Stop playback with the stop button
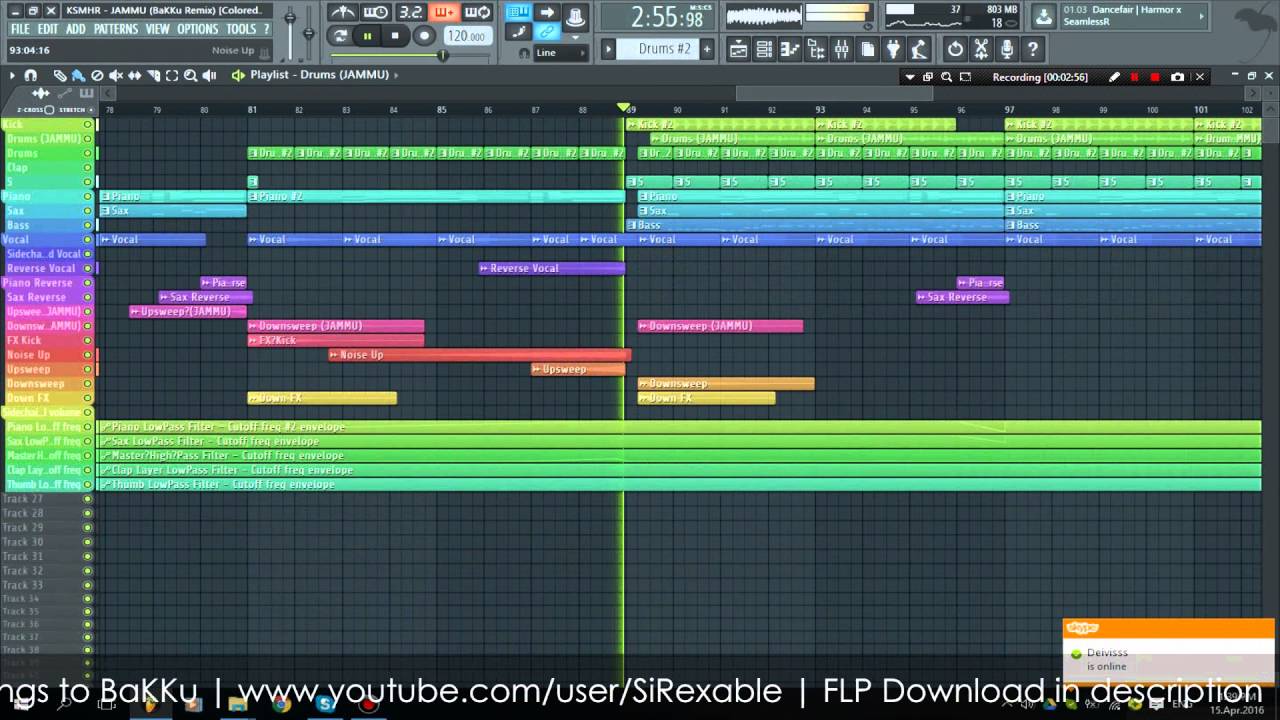1280x720 pixels. [x=395, y=35]
